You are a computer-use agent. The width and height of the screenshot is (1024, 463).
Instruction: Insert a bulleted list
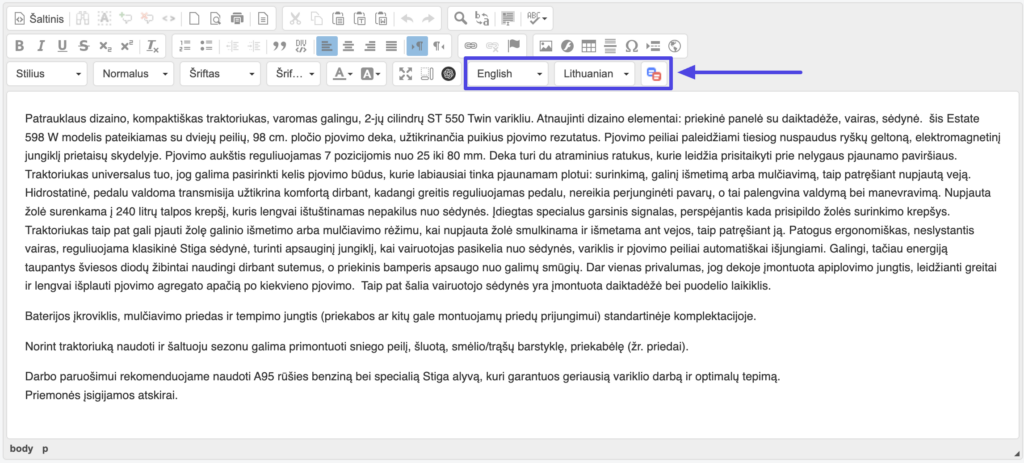pos(206,46)
